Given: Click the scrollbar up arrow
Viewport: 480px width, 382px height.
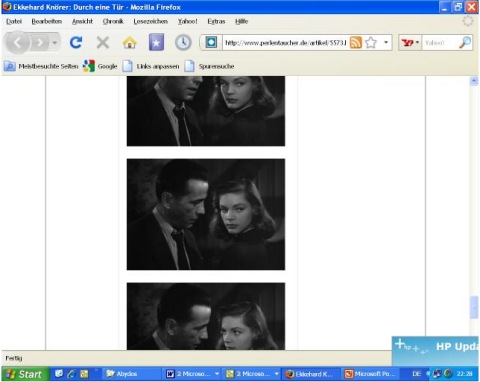Looking at the screenshot, I should point(474,81).
